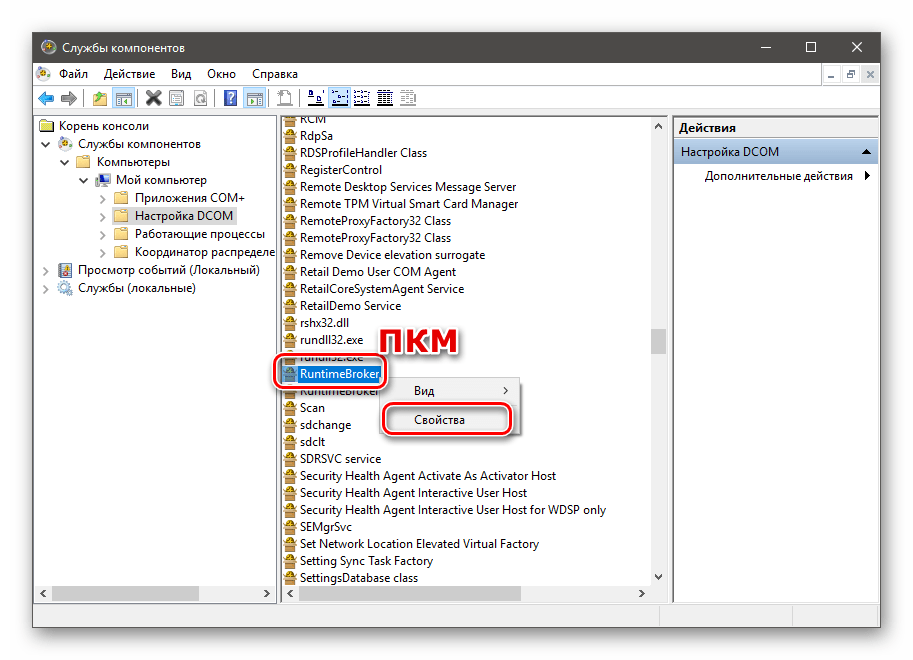The image size is (913, 660).
Task: Expand the Приложения COM+ folder node
Action: (x=103, y=198)
